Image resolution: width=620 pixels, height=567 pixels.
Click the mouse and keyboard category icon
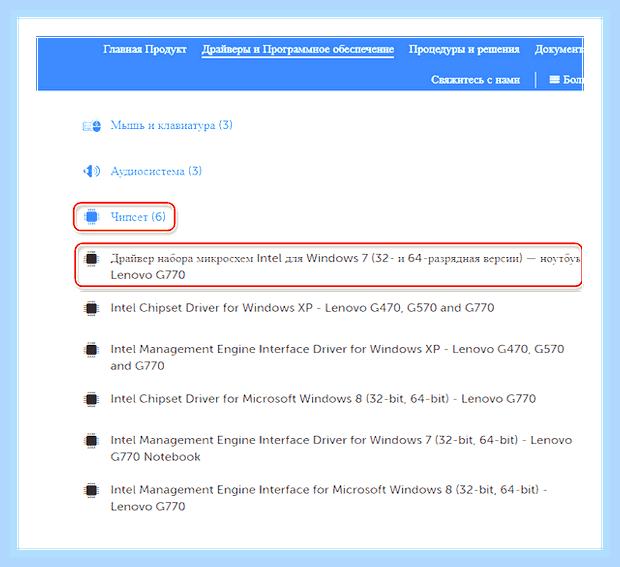(x=91, y=125)
